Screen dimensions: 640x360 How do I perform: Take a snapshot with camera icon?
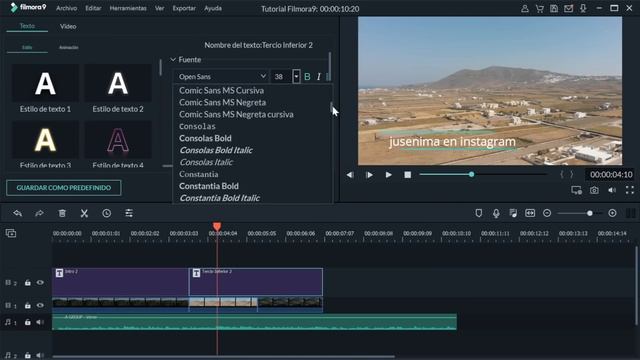(x=594, y=190)
